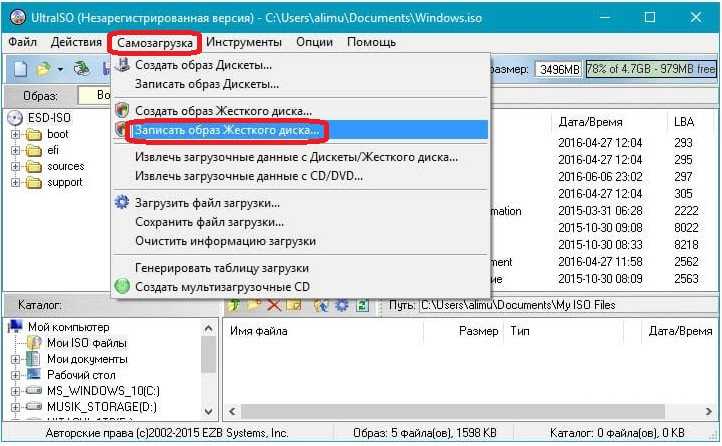
Task: Click the Мой компьютер computer icon
Action: coord(15,326)
